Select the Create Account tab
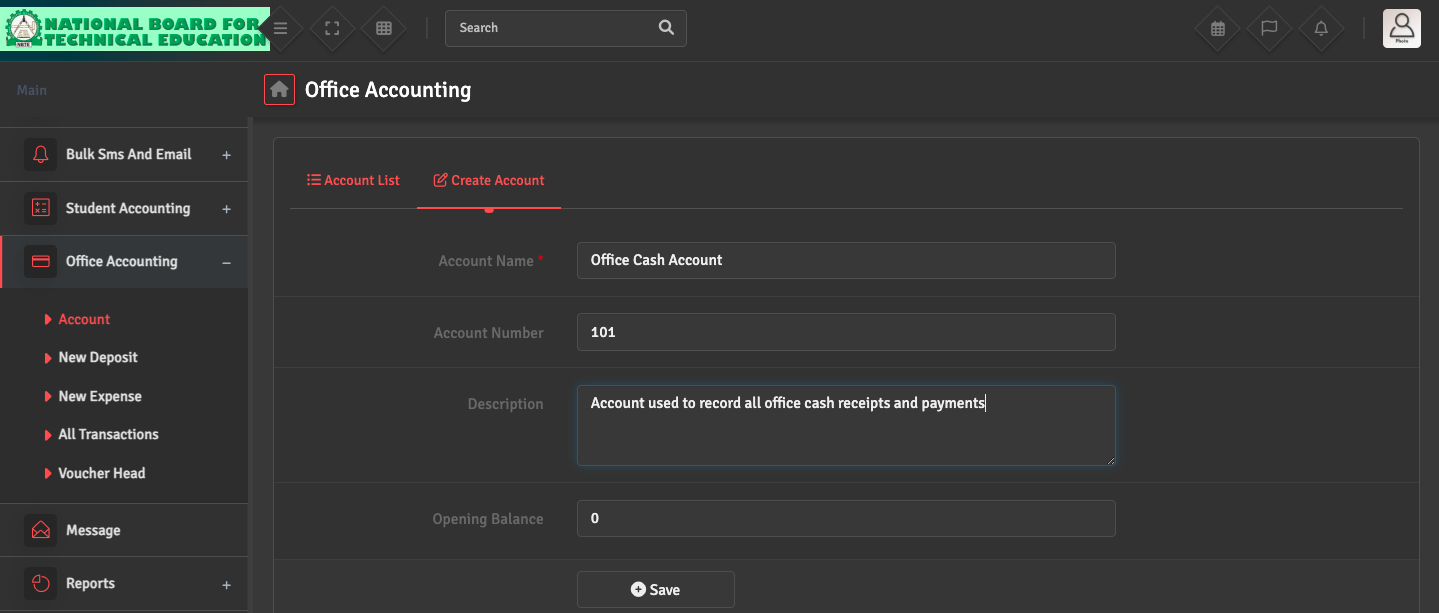This screenshot has height=613, width=1439. click(x=489, y=181)
